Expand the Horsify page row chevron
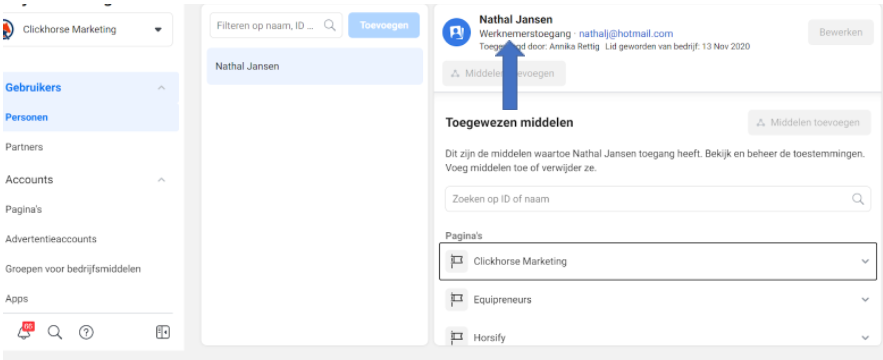The image size is (883, 360). [866, 337]
